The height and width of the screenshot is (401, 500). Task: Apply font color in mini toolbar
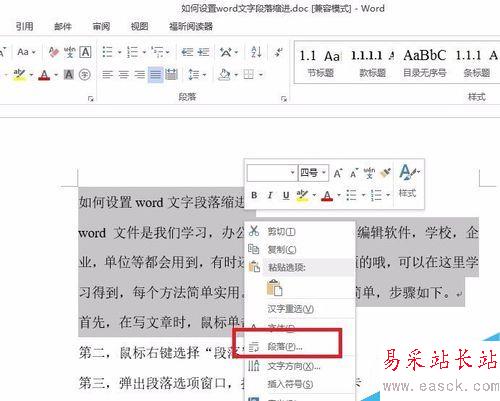click(327, 195)
